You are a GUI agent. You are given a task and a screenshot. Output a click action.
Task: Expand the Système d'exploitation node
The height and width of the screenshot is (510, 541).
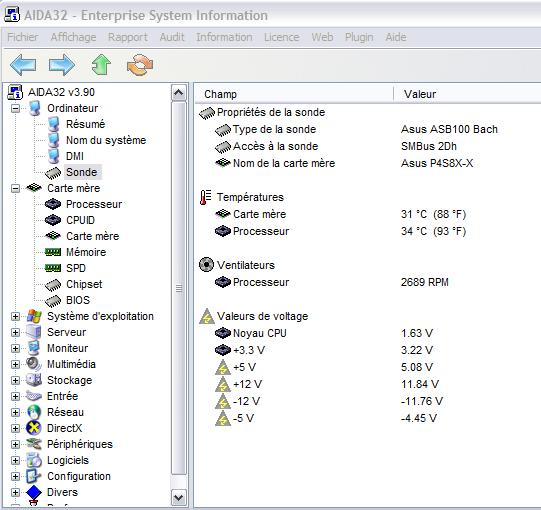click(x=15, y=316)
